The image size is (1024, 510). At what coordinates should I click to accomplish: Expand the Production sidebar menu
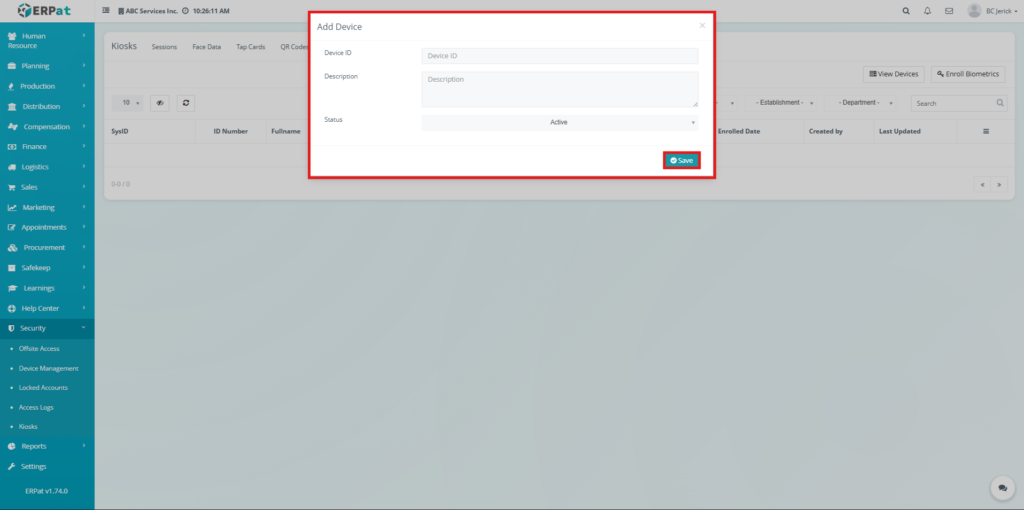click(47, 86)
